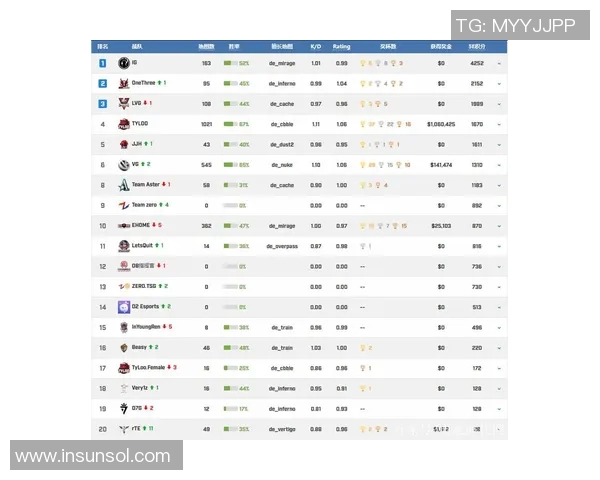Open the Team Aster name link
Image resolution: width=600 pixels, height=480 pixels.
[145, 184]
